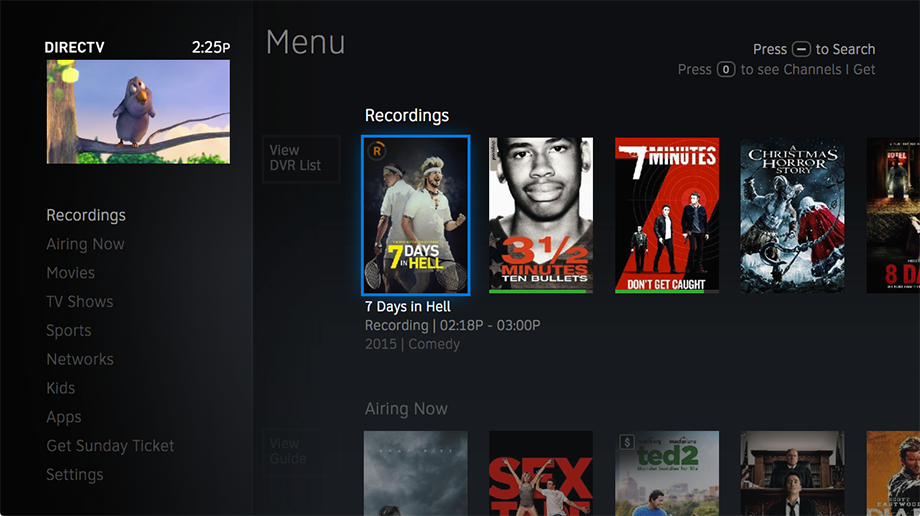Select Get Sunday Ticket menu item

click(110, 446)
